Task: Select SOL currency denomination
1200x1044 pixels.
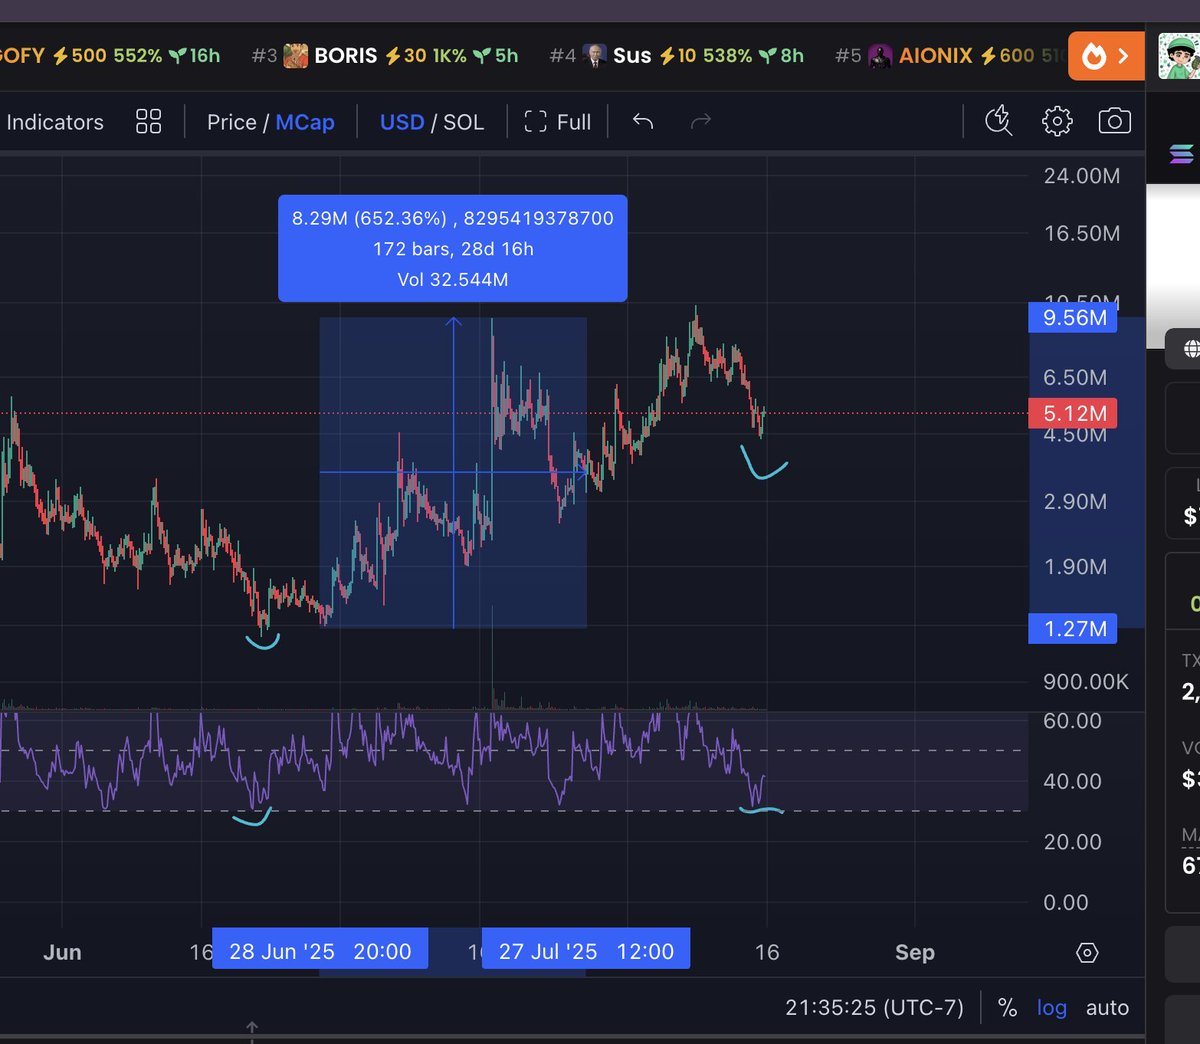Action: coord(464,122)
